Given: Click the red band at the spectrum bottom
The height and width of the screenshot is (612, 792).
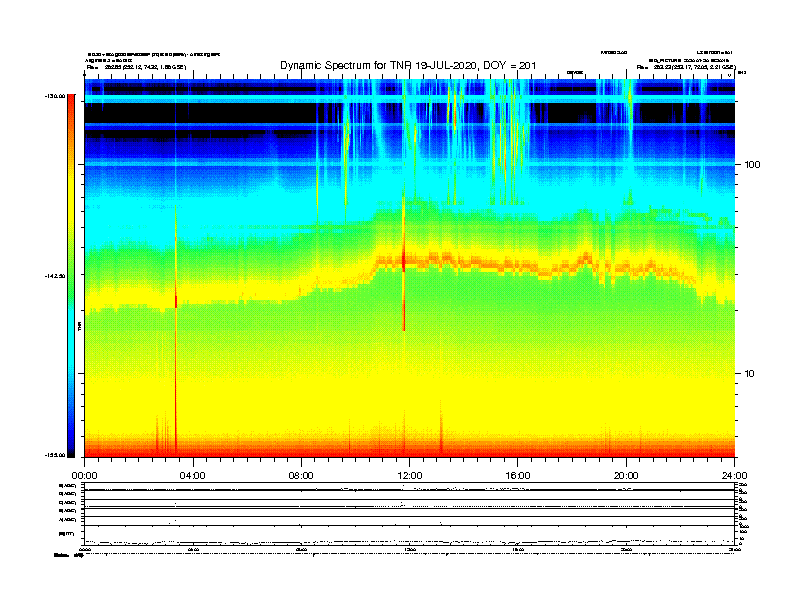Looking at the screenshot, I should tap(400, 449).
